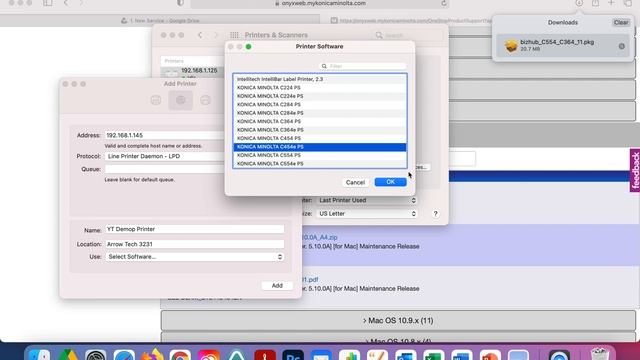The height and width of the screenshot is (360, 640).
Task: Launch Adobe Acrobat from the Dock
Action: point(265,355)
